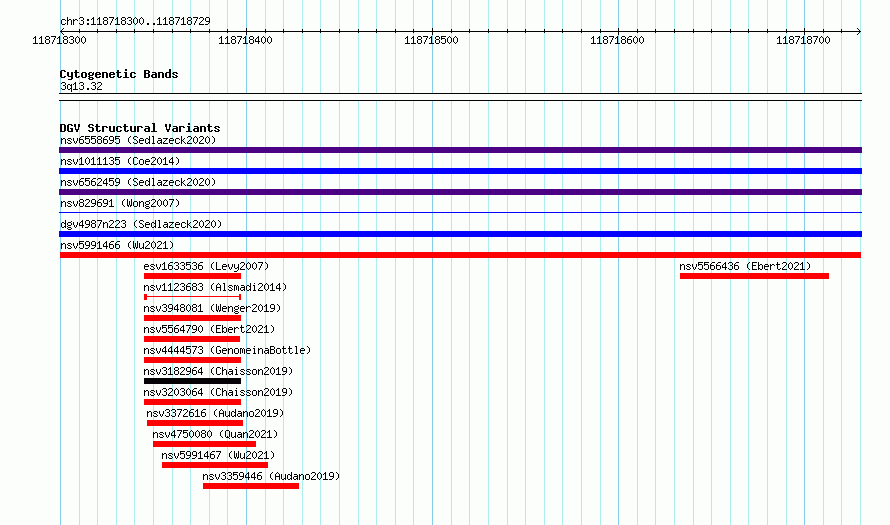This screenshot has width=890, height=525.
Task: Select the nsv5991466 long red bar
Action: tap(460, 255)
